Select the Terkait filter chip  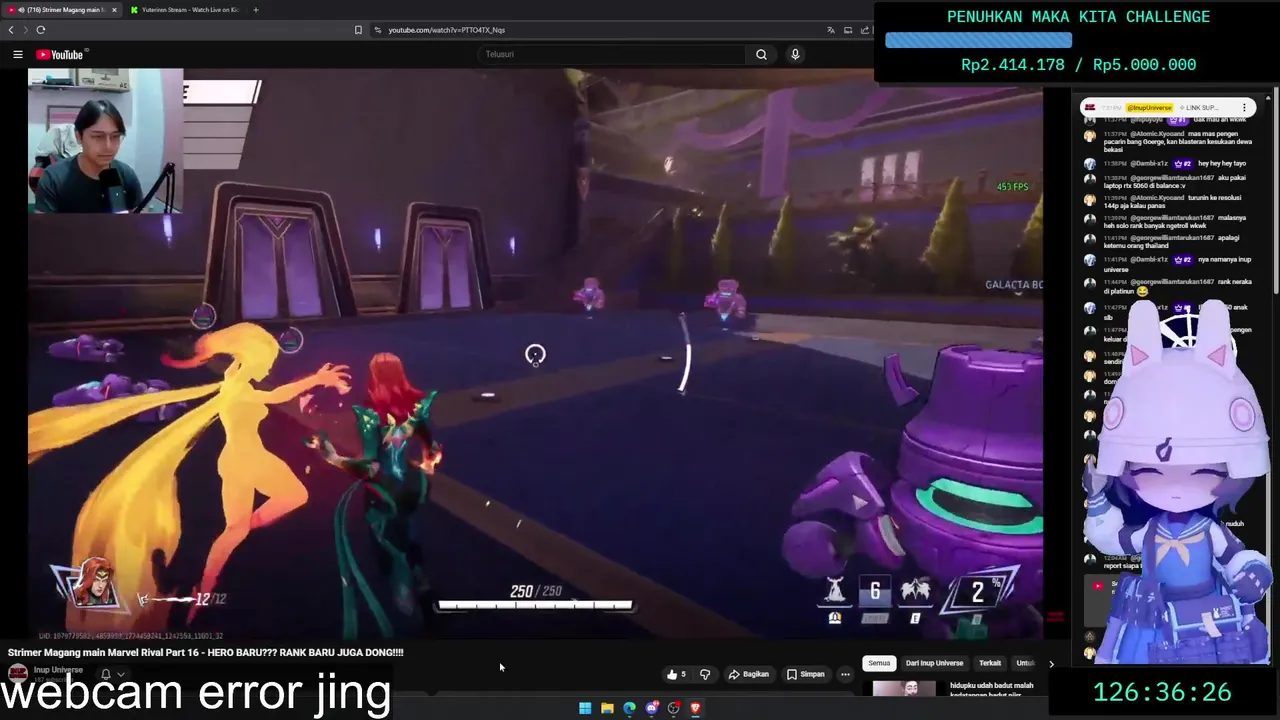(990, 663)
